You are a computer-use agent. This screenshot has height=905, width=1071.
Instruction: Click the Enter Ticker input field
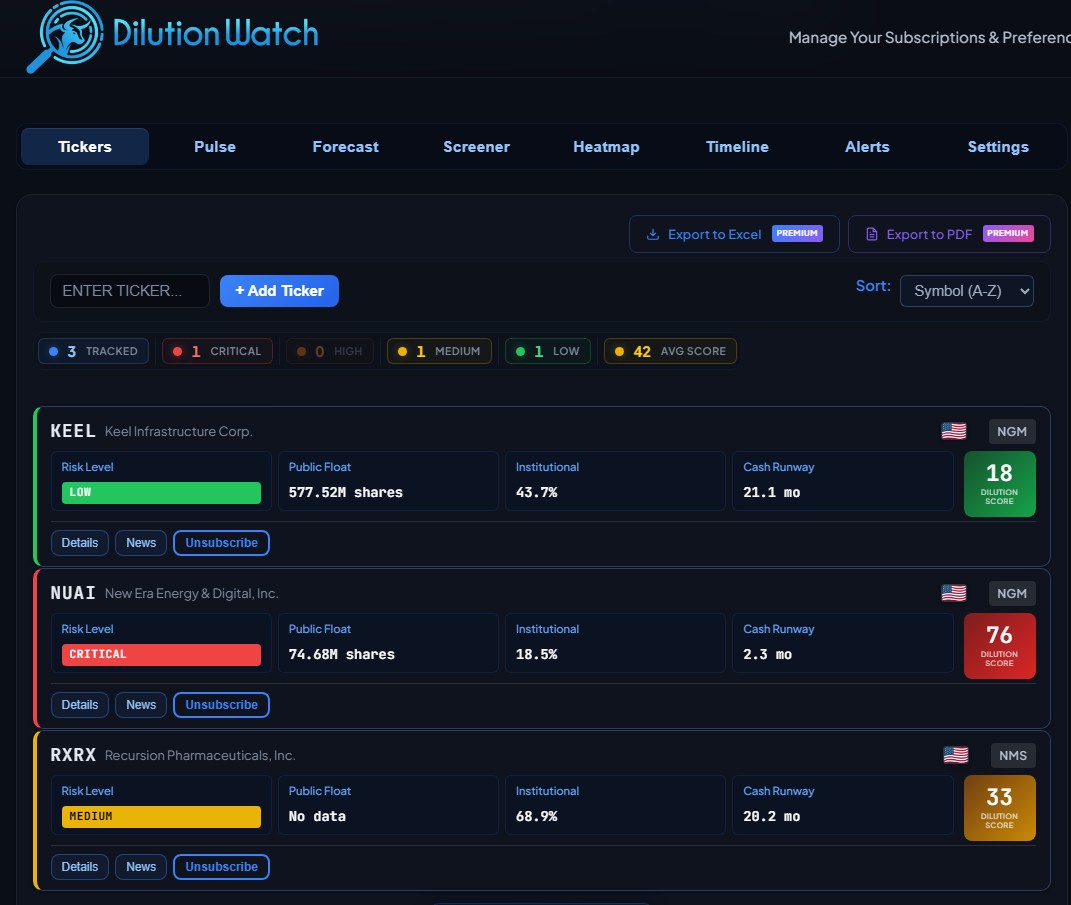pos(130,291)
